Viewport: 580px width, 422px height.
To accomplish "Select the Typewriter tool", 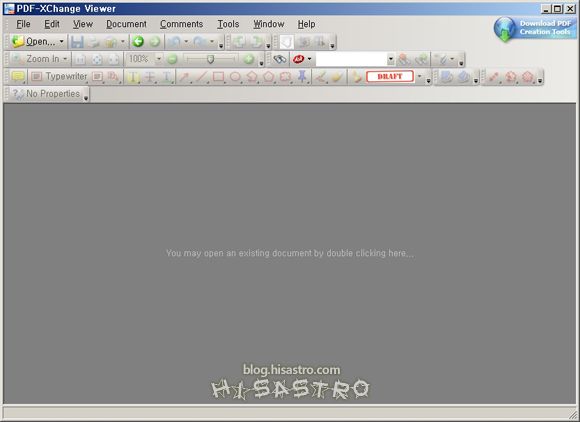I will click(59, 77).
